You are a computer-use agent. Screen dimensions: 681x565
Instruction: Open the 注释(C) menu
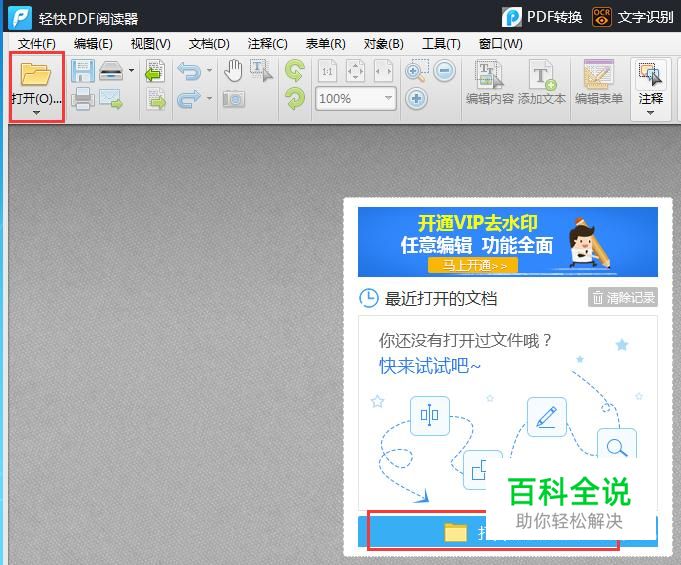(267, 44)
